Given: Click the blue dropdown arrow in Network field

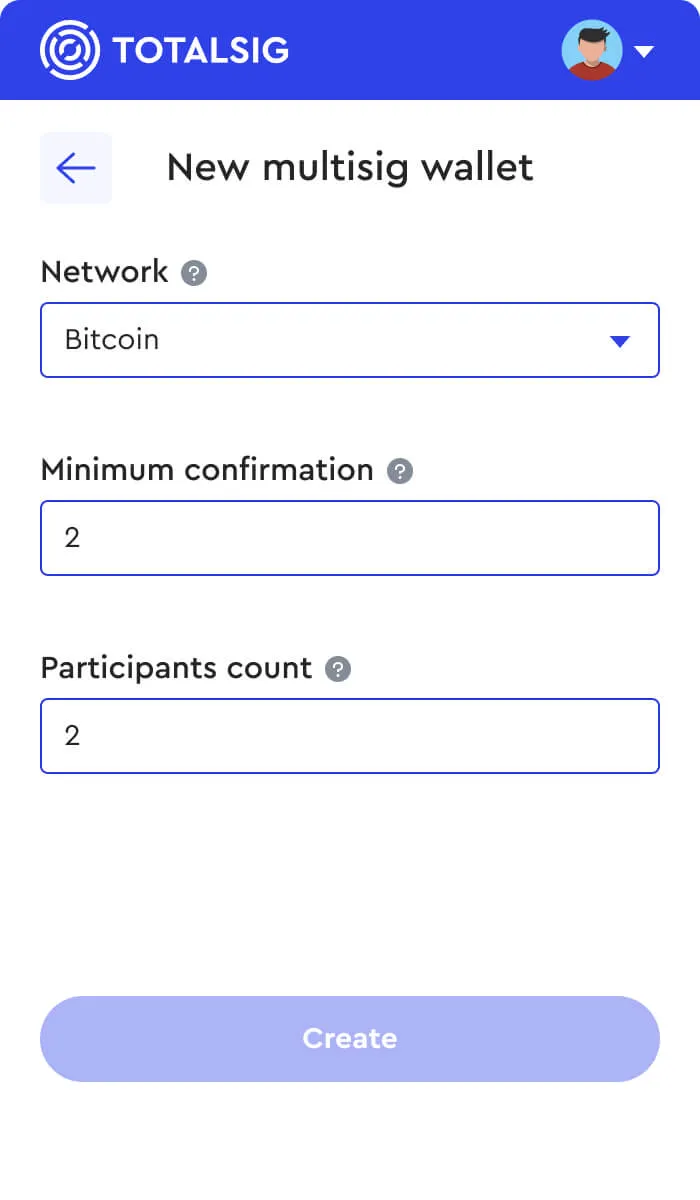Looking at the screenshot, I should click(x=621, y=340).
